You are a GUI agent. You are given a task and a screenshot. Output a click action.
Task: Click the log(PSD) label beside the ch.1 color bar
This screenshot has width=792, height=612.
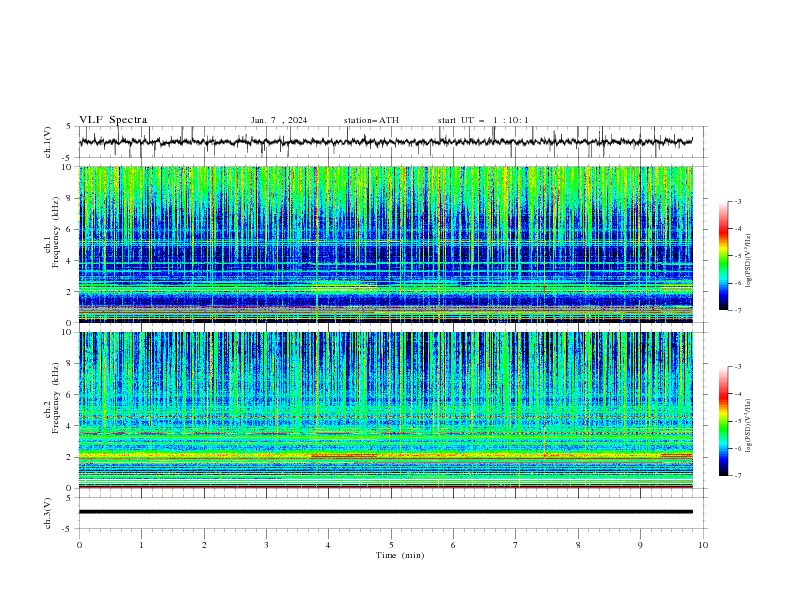pyautogui.click(x=749, y=261)
